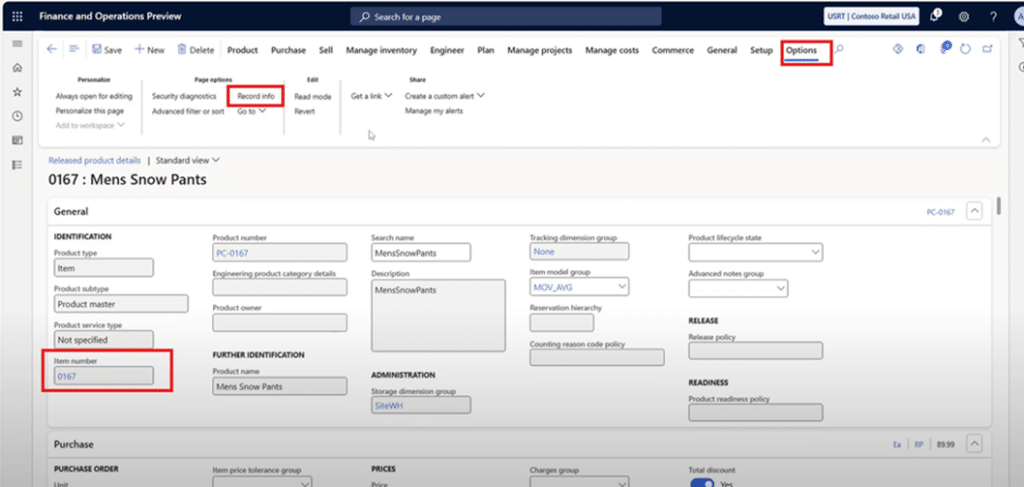Screen dimensions: 1024x487
Task: Click Manage my alerts
Action: click(x=434, y=110)
